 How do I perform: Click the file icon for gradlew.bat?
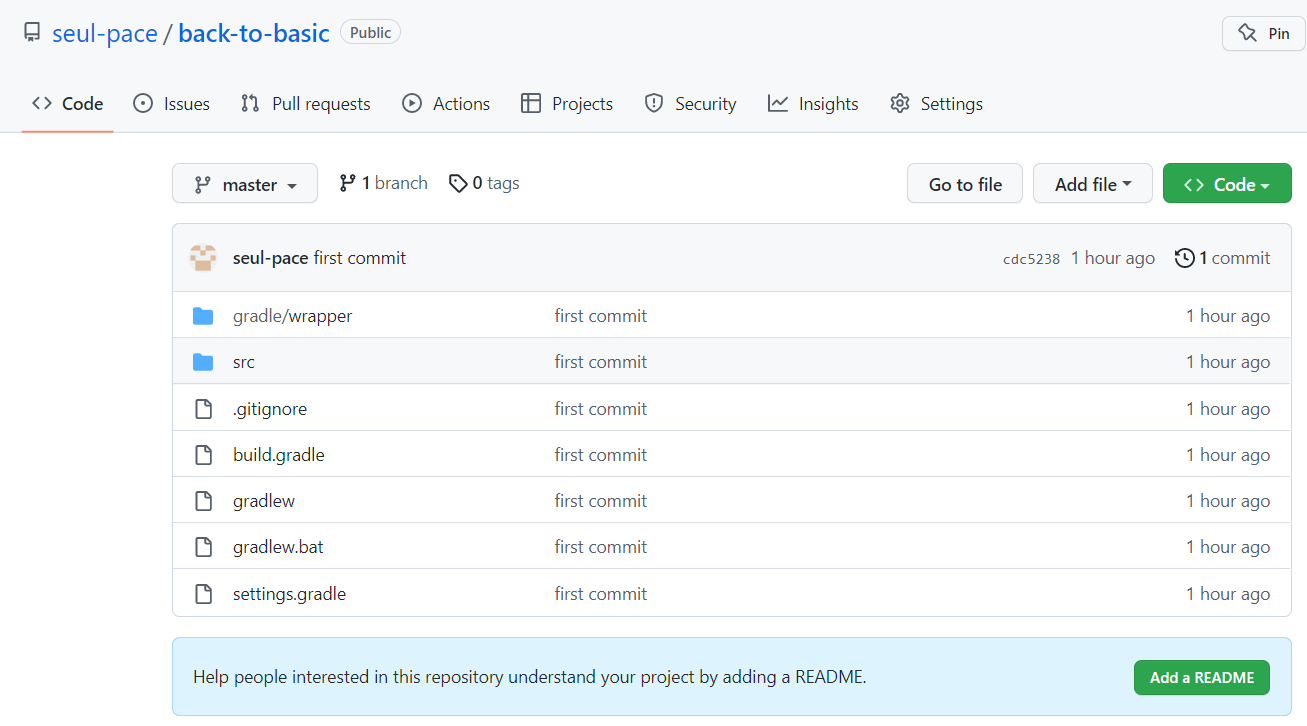(x=203, y=547)
